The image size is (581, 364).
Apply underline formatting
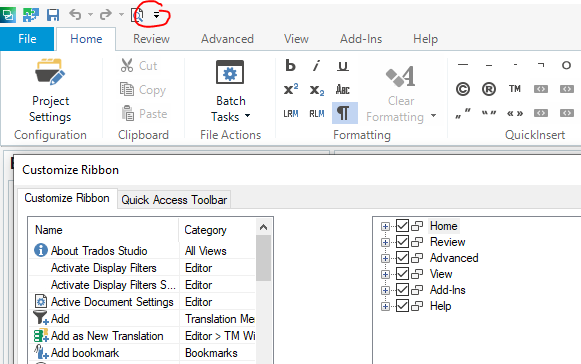coord(343,66)
